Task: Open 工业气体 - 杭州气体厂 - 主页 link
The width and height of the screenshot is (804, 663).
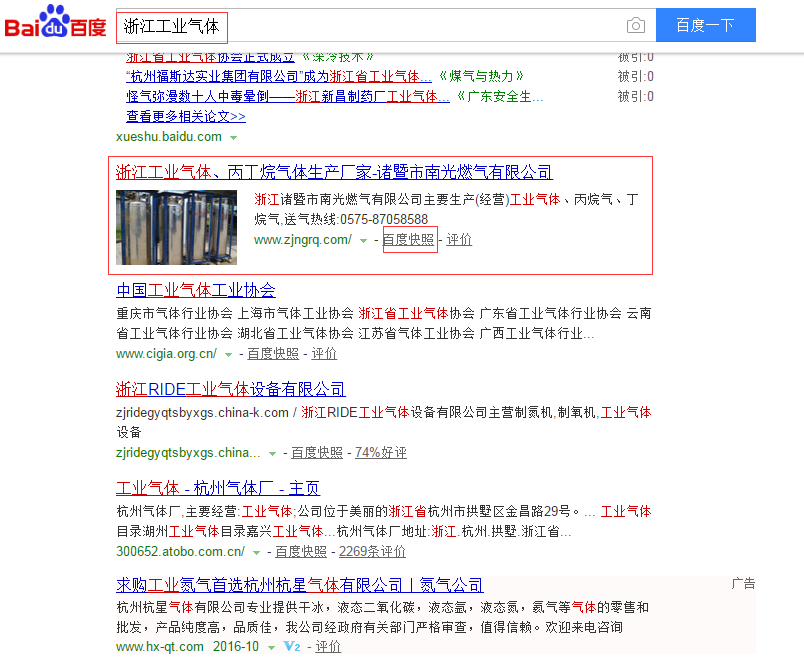Action: point(218,488)
